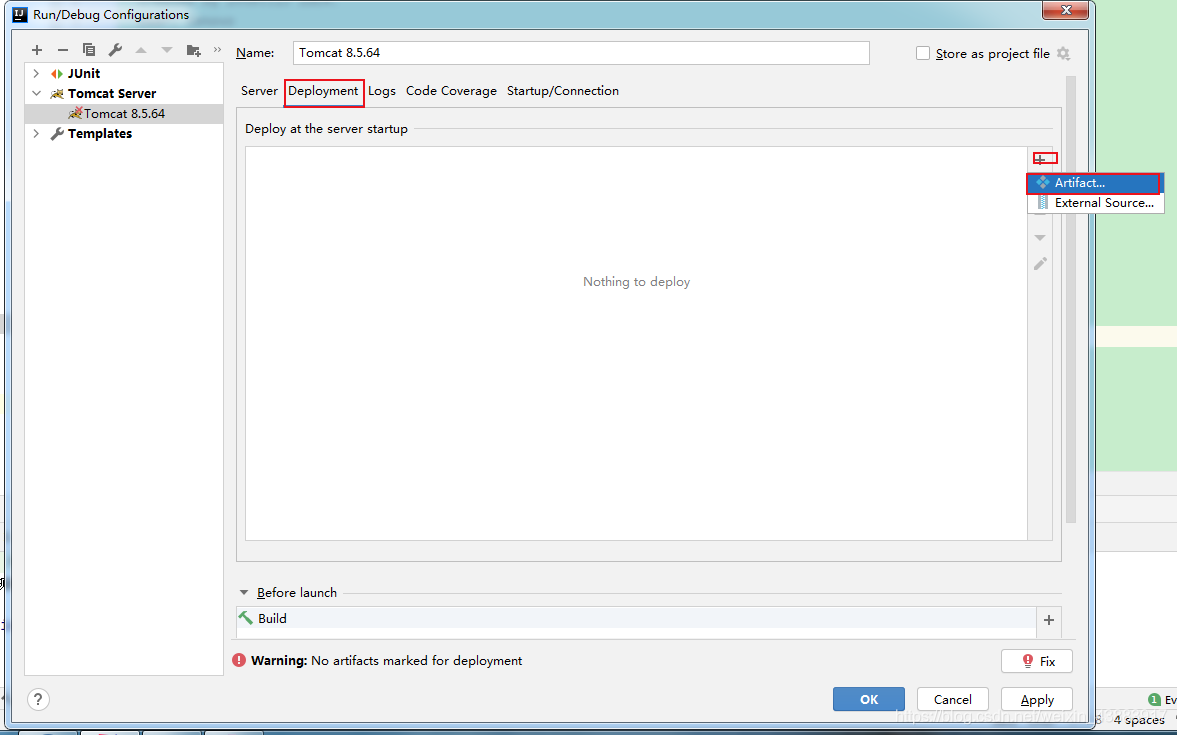The width and height of the screenshot is (1177, 735).
Task: Edit deployment item pencil icon
Action: coord(1040,264)
